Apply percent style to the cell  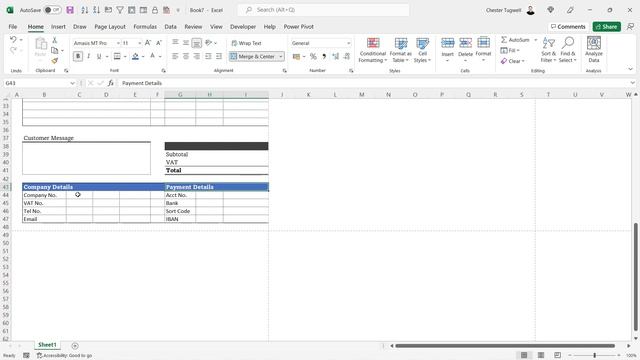pyautogui.click(x=313, y=56)
